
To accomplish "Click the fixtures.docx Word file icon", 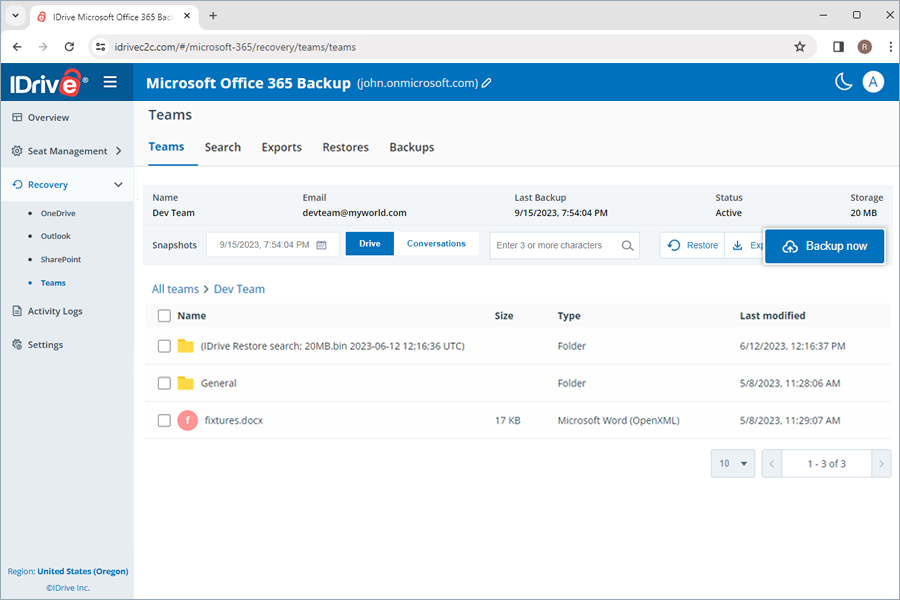I will point(187,420).
